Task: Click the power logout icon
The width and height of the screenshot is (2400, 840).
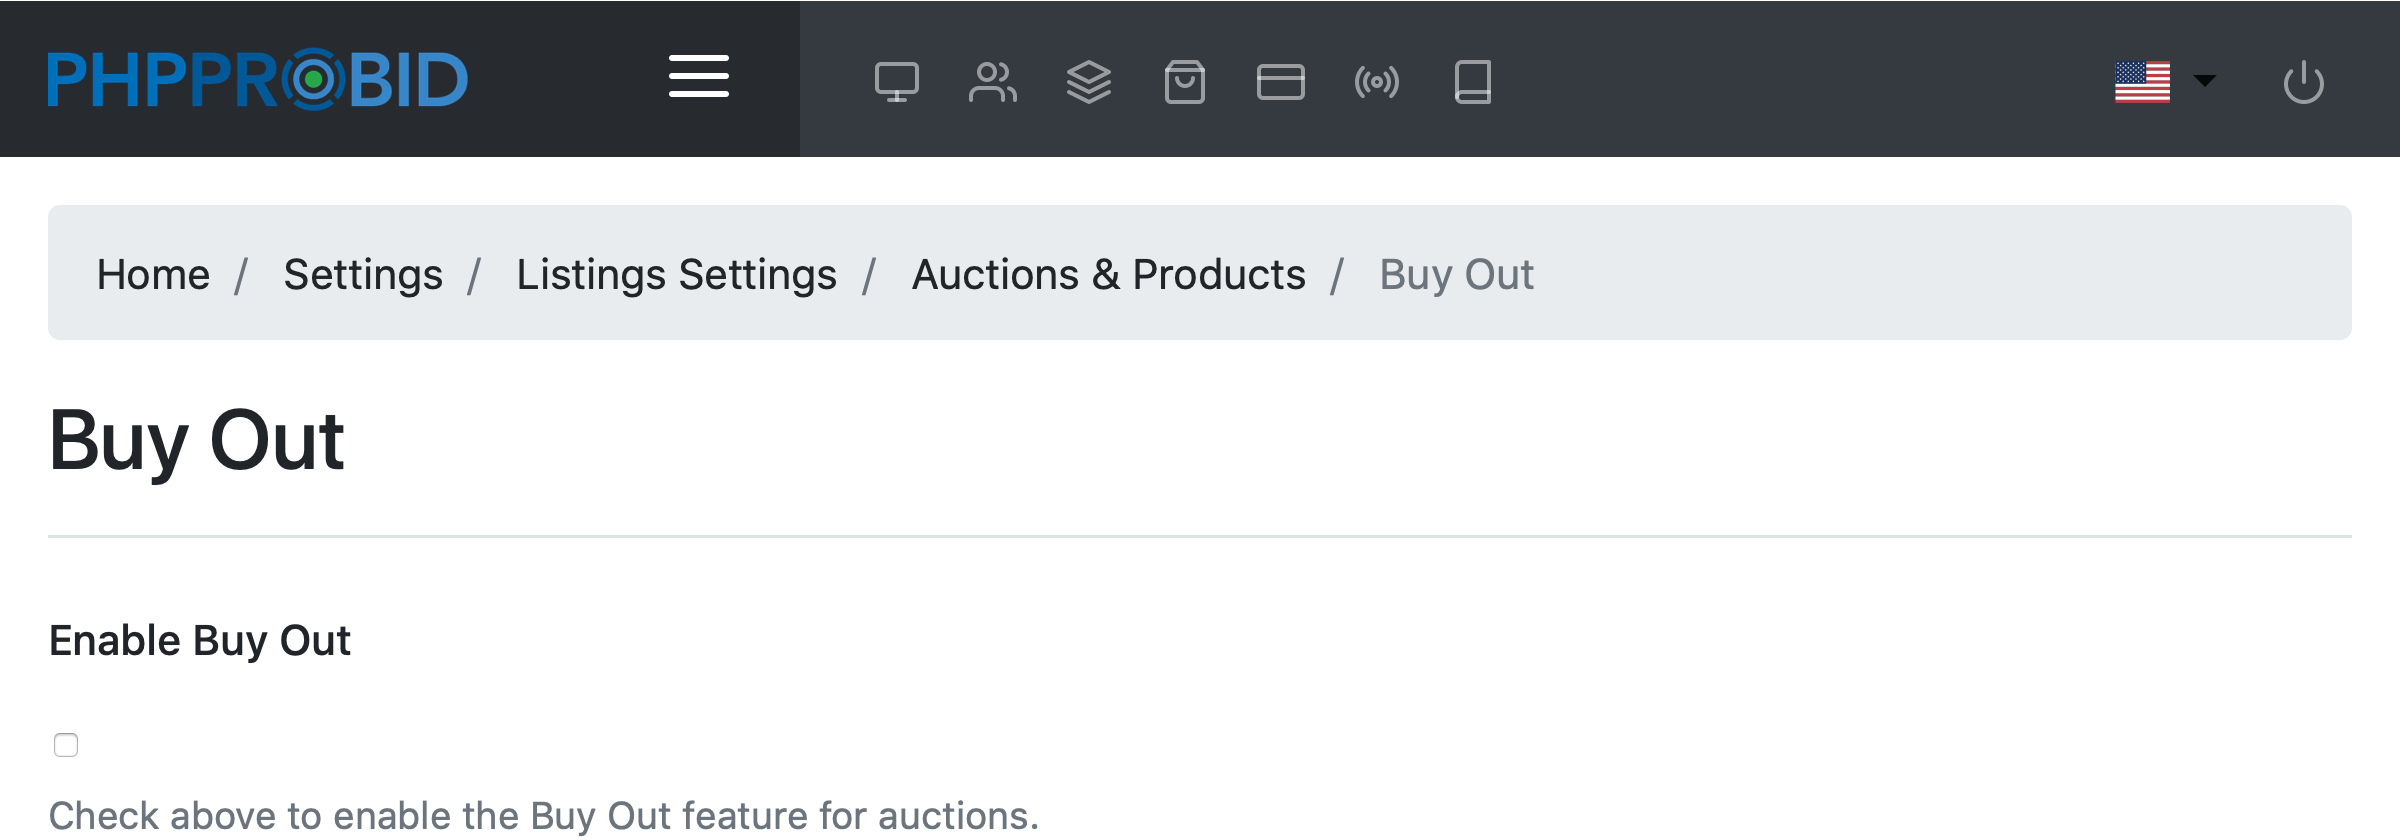Action: [x=2303, y=82]
